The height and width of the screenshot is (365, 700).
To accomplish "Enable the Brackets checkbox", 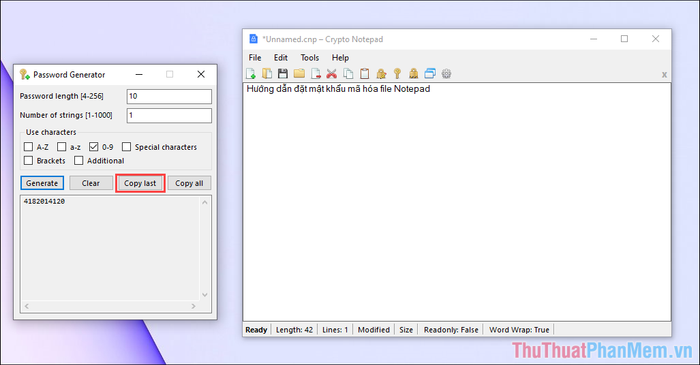I will (29, 161).
